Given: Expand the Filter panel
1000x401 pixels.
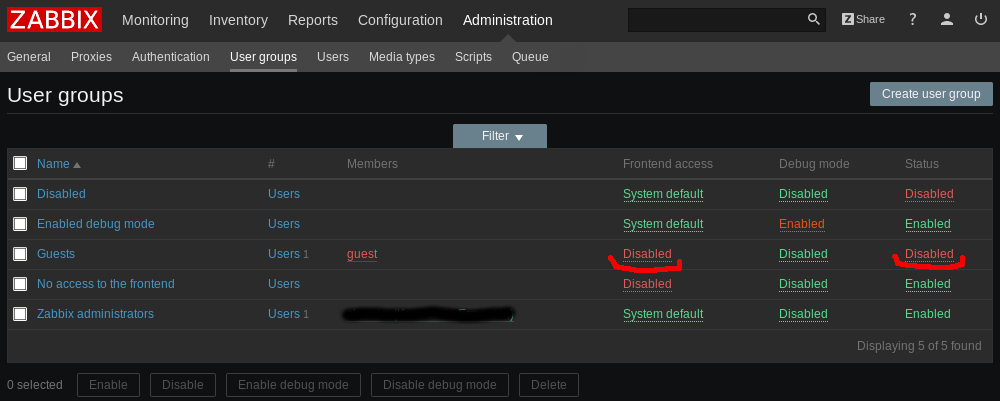Looking at the screenshot, I should click(x=500, y=136).
